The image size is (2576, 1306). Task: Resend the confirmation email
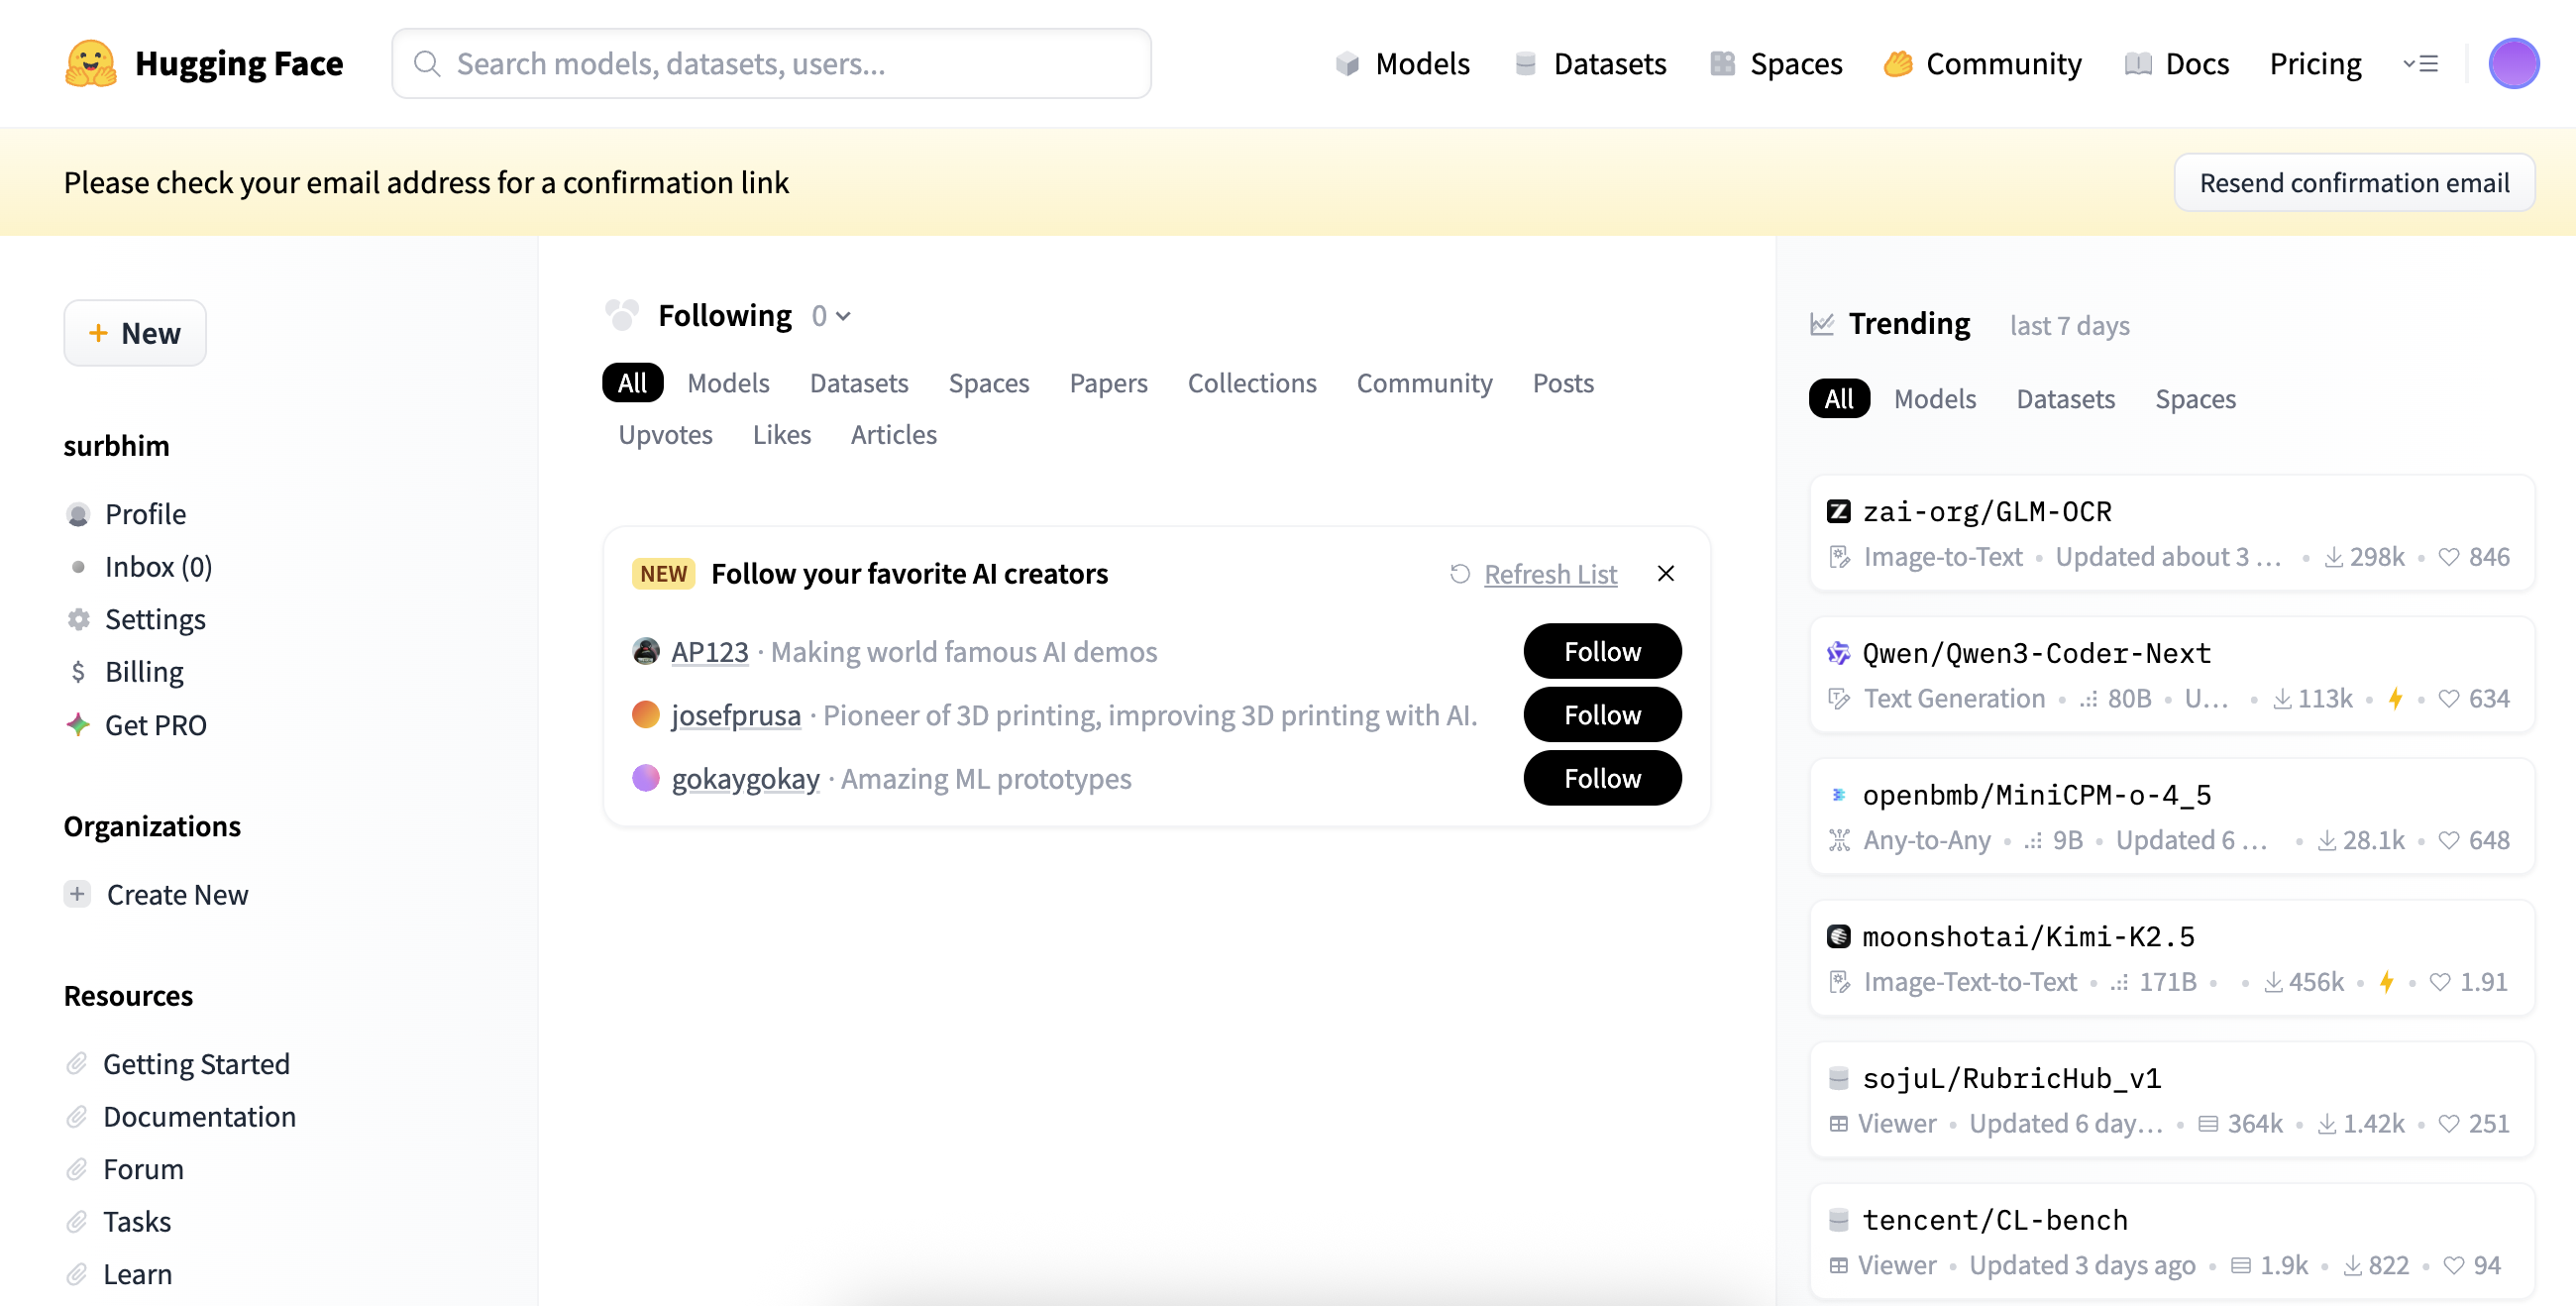tap(2353, 183)
